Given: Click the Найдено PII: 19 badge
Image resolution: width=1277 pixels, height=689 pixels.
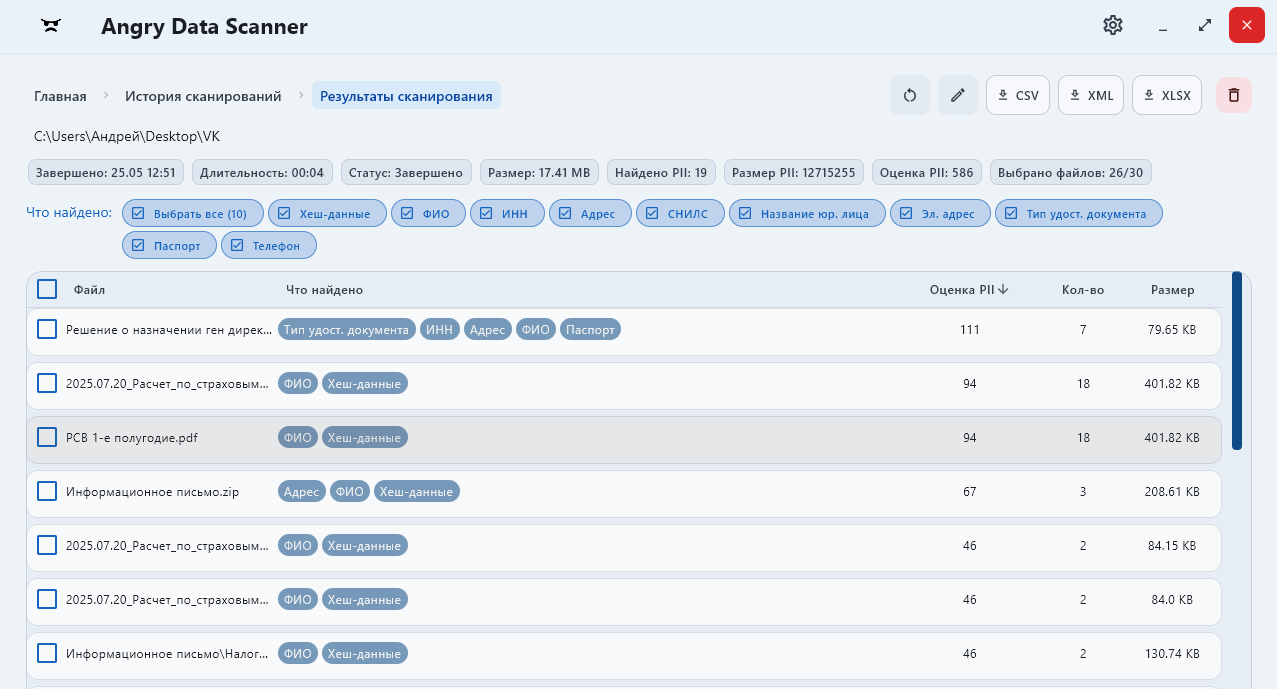Looking at the screenshot, I should (661, 172).
